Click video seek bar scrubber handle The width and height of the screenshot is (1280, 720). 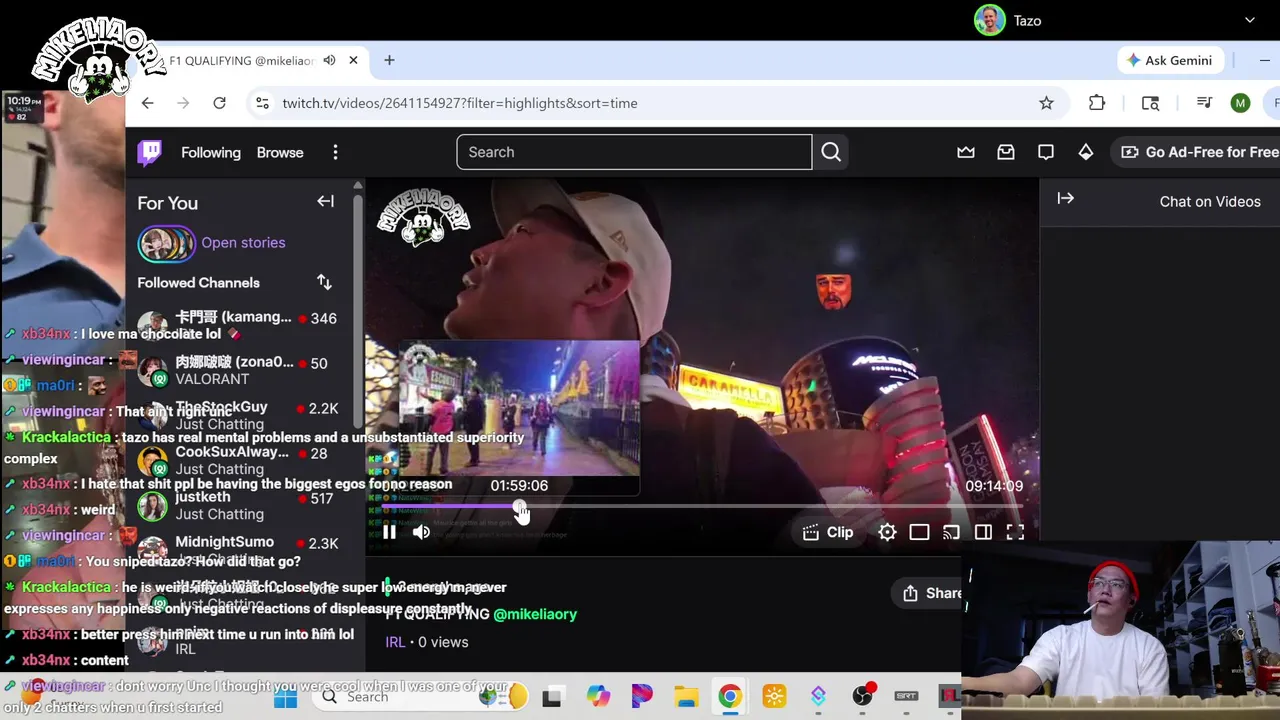[519, 507]
